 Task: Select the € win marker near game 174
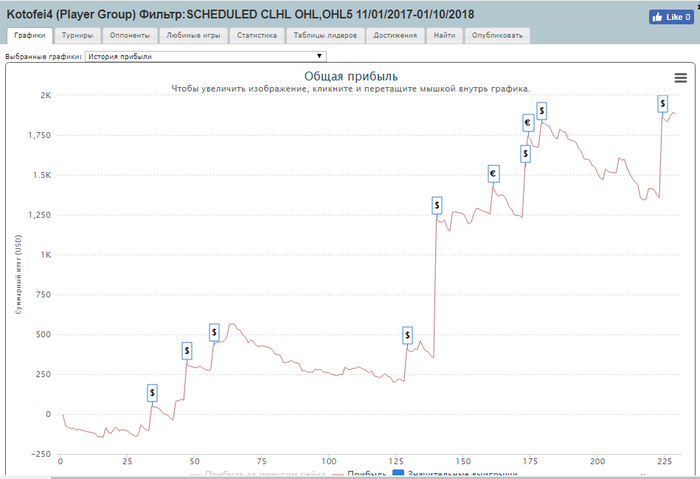point(528,122)
